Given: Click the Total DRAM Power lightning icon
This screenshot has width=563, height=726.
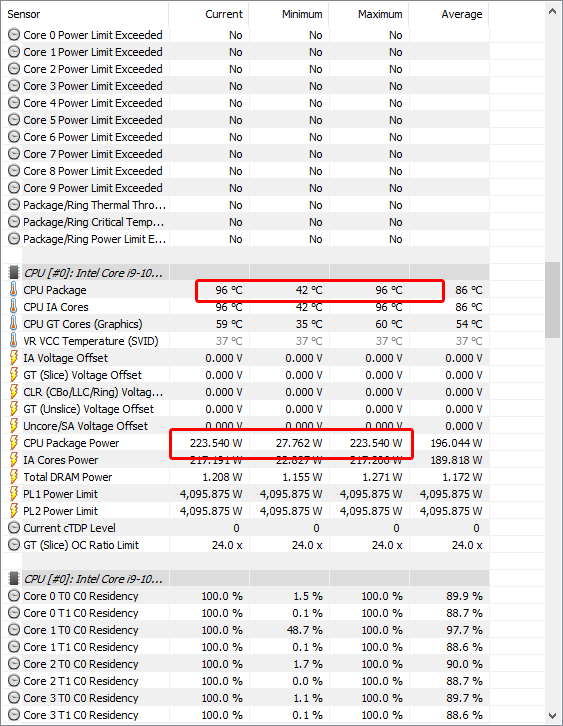Looking at the screenshot, I should point(14,477).
